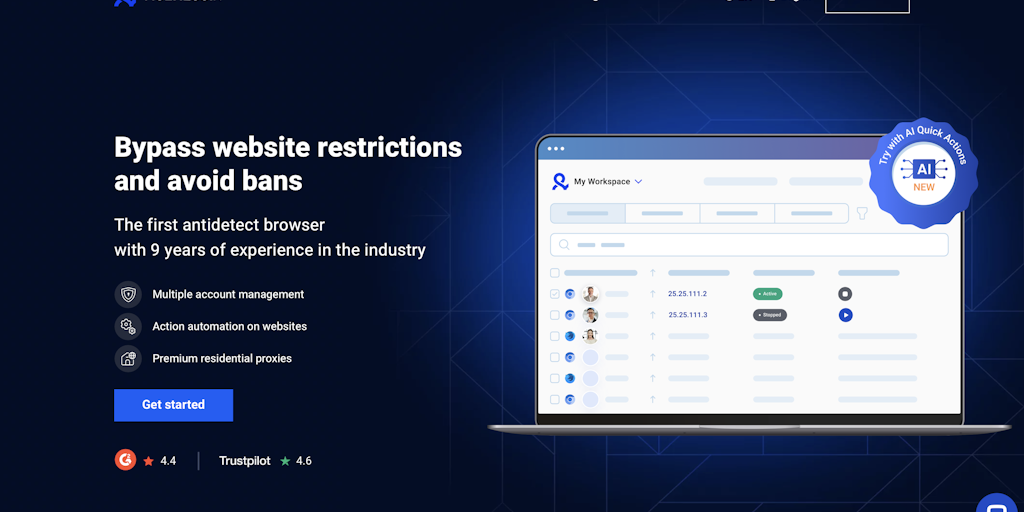Viewport: 1024px width, 512px height.
Task: Click the blue logo beside My Workspace
Action: [560, 182]
